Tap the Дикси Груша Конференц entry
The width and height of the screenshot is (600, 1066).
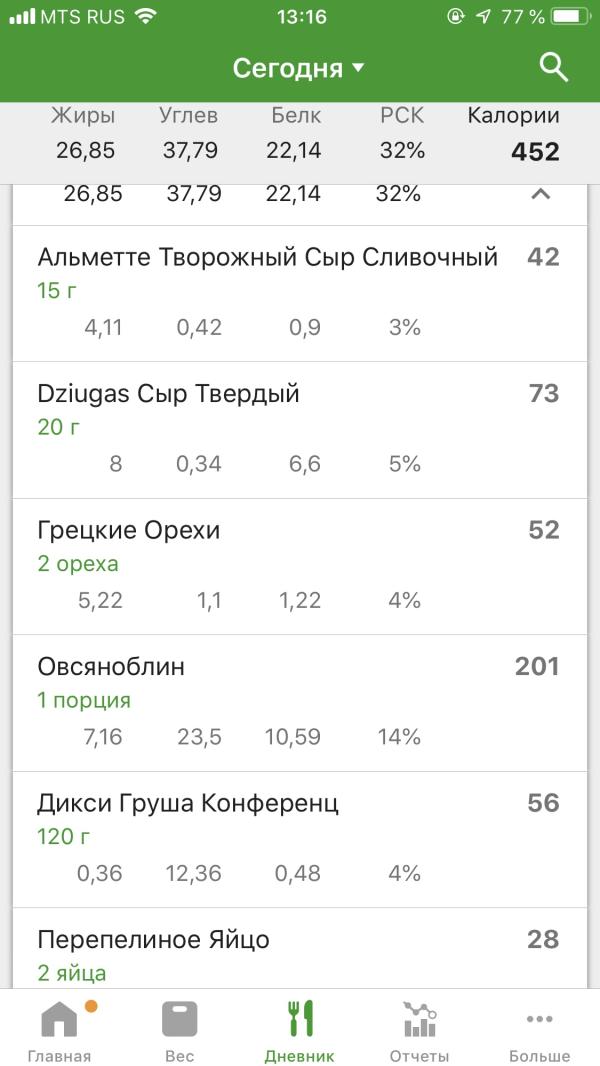coord(300,840)
